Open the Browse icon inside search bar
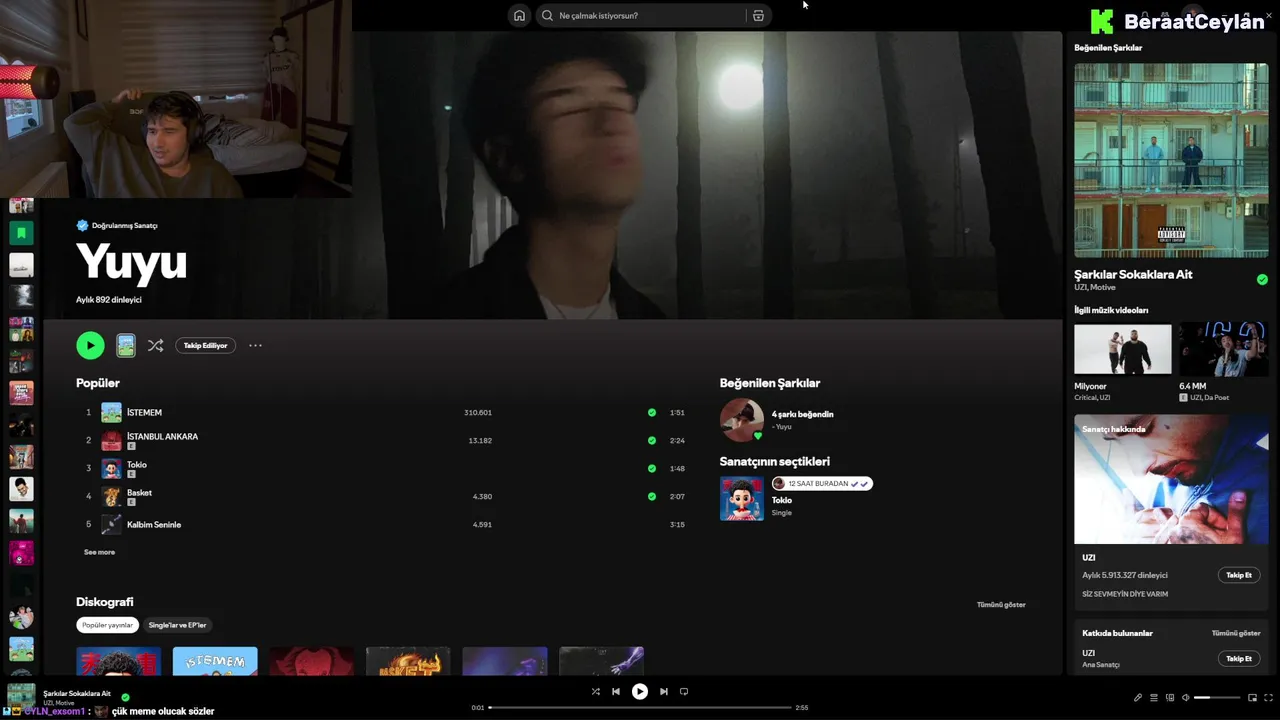The image size is (1280, 720). tap(758, 15)
